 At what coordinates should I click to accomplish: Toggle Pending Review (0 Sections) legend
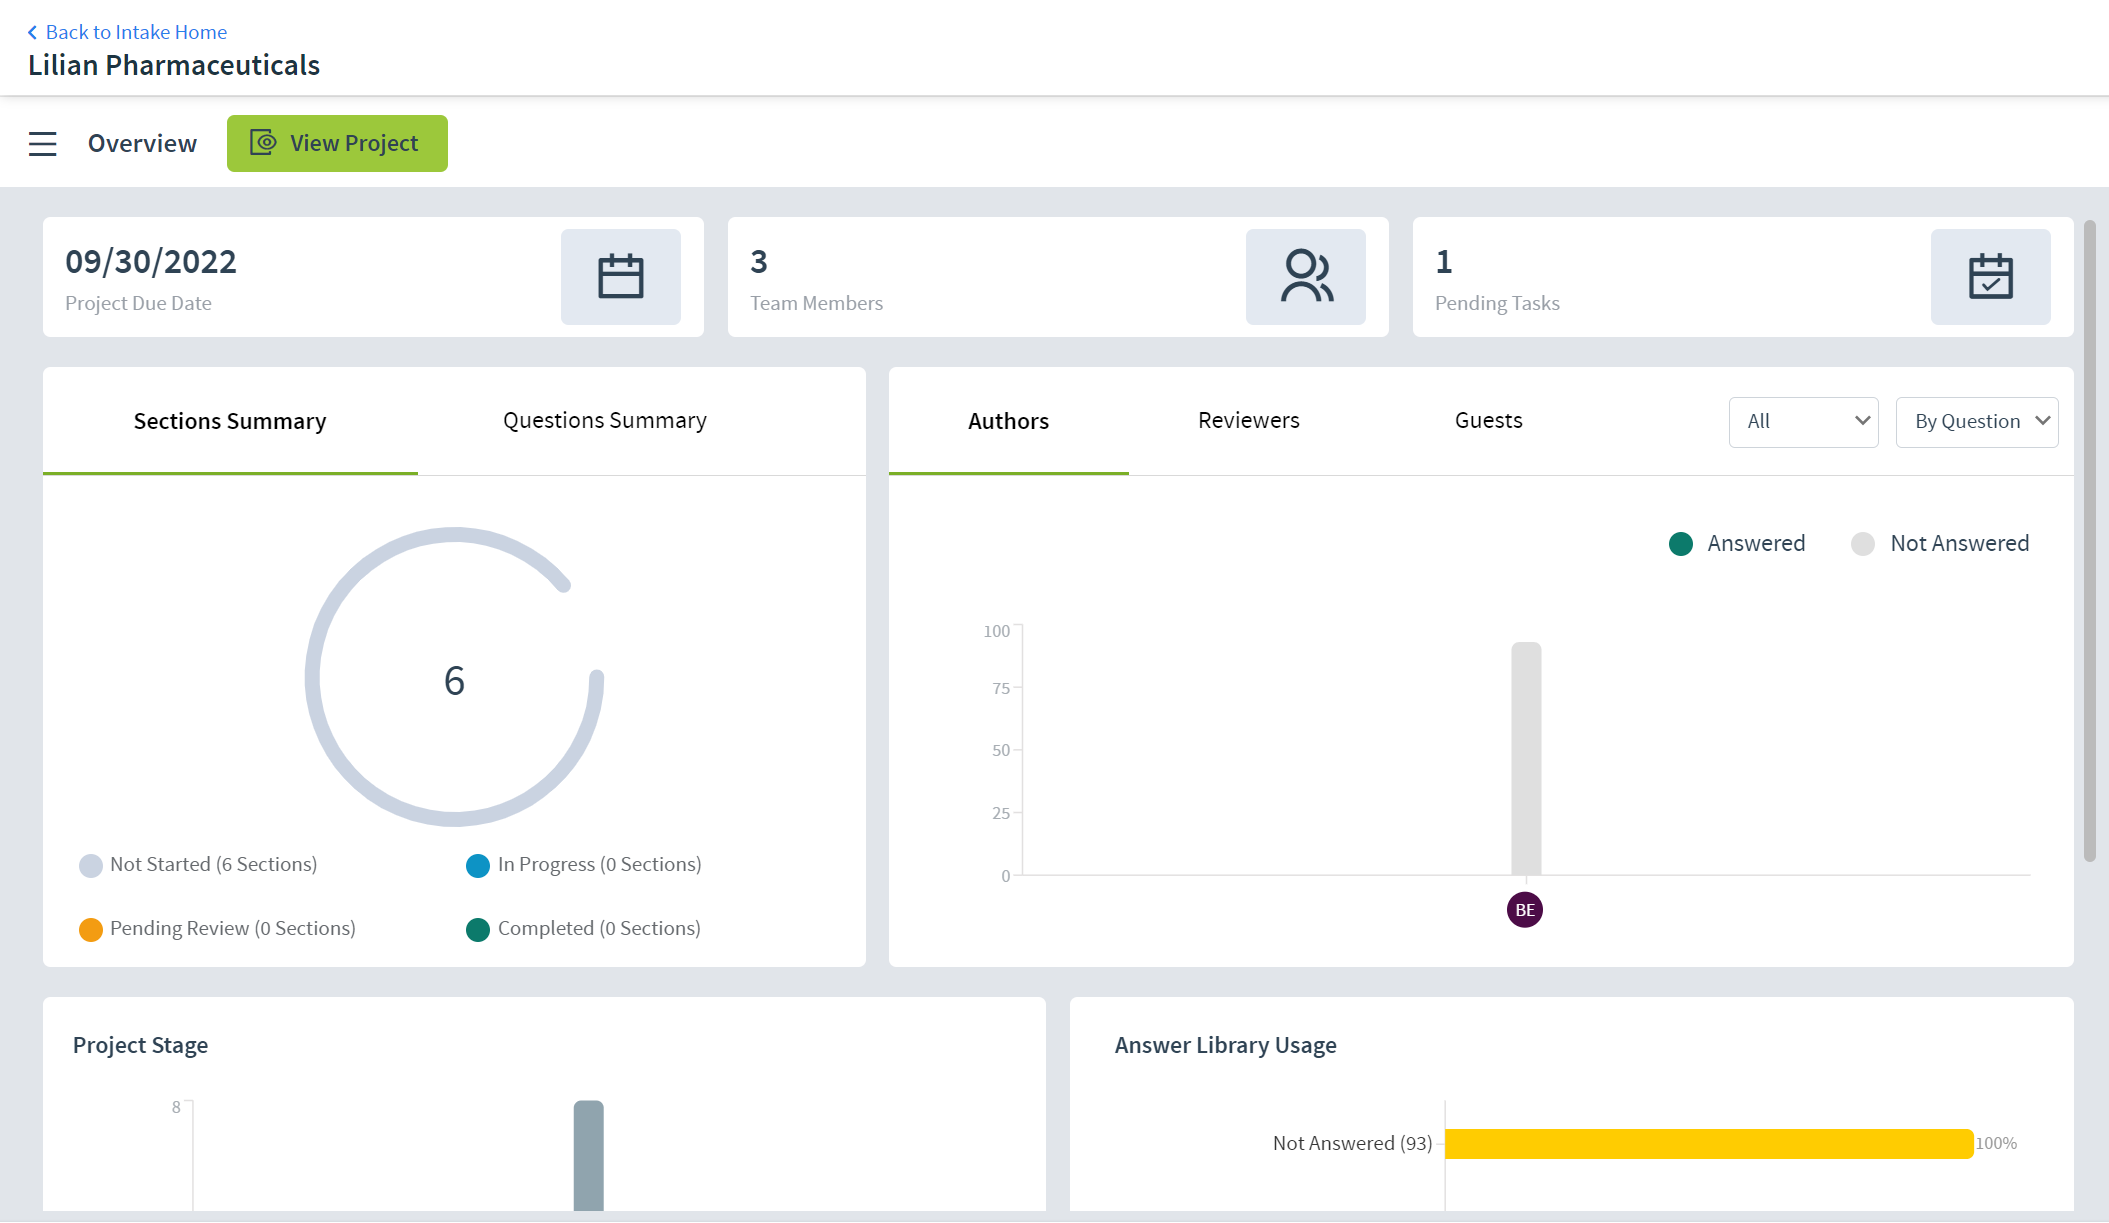(x=217, y=929)
